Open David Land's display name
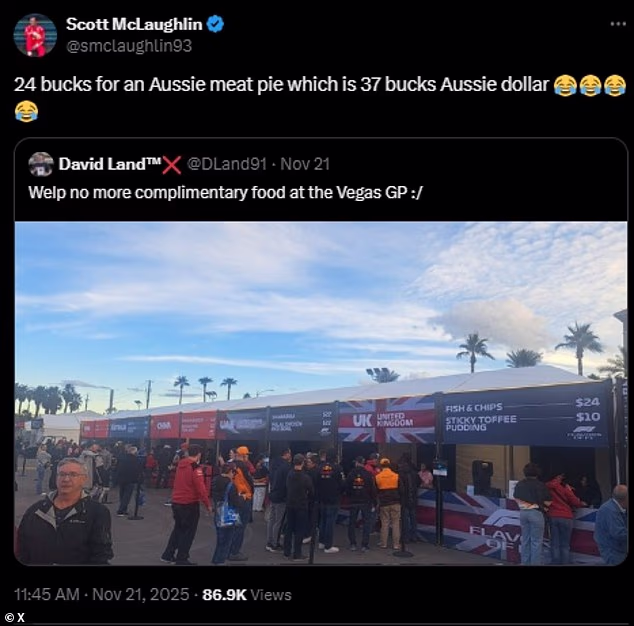Screen dimensions: 634x626 (110, 164)
